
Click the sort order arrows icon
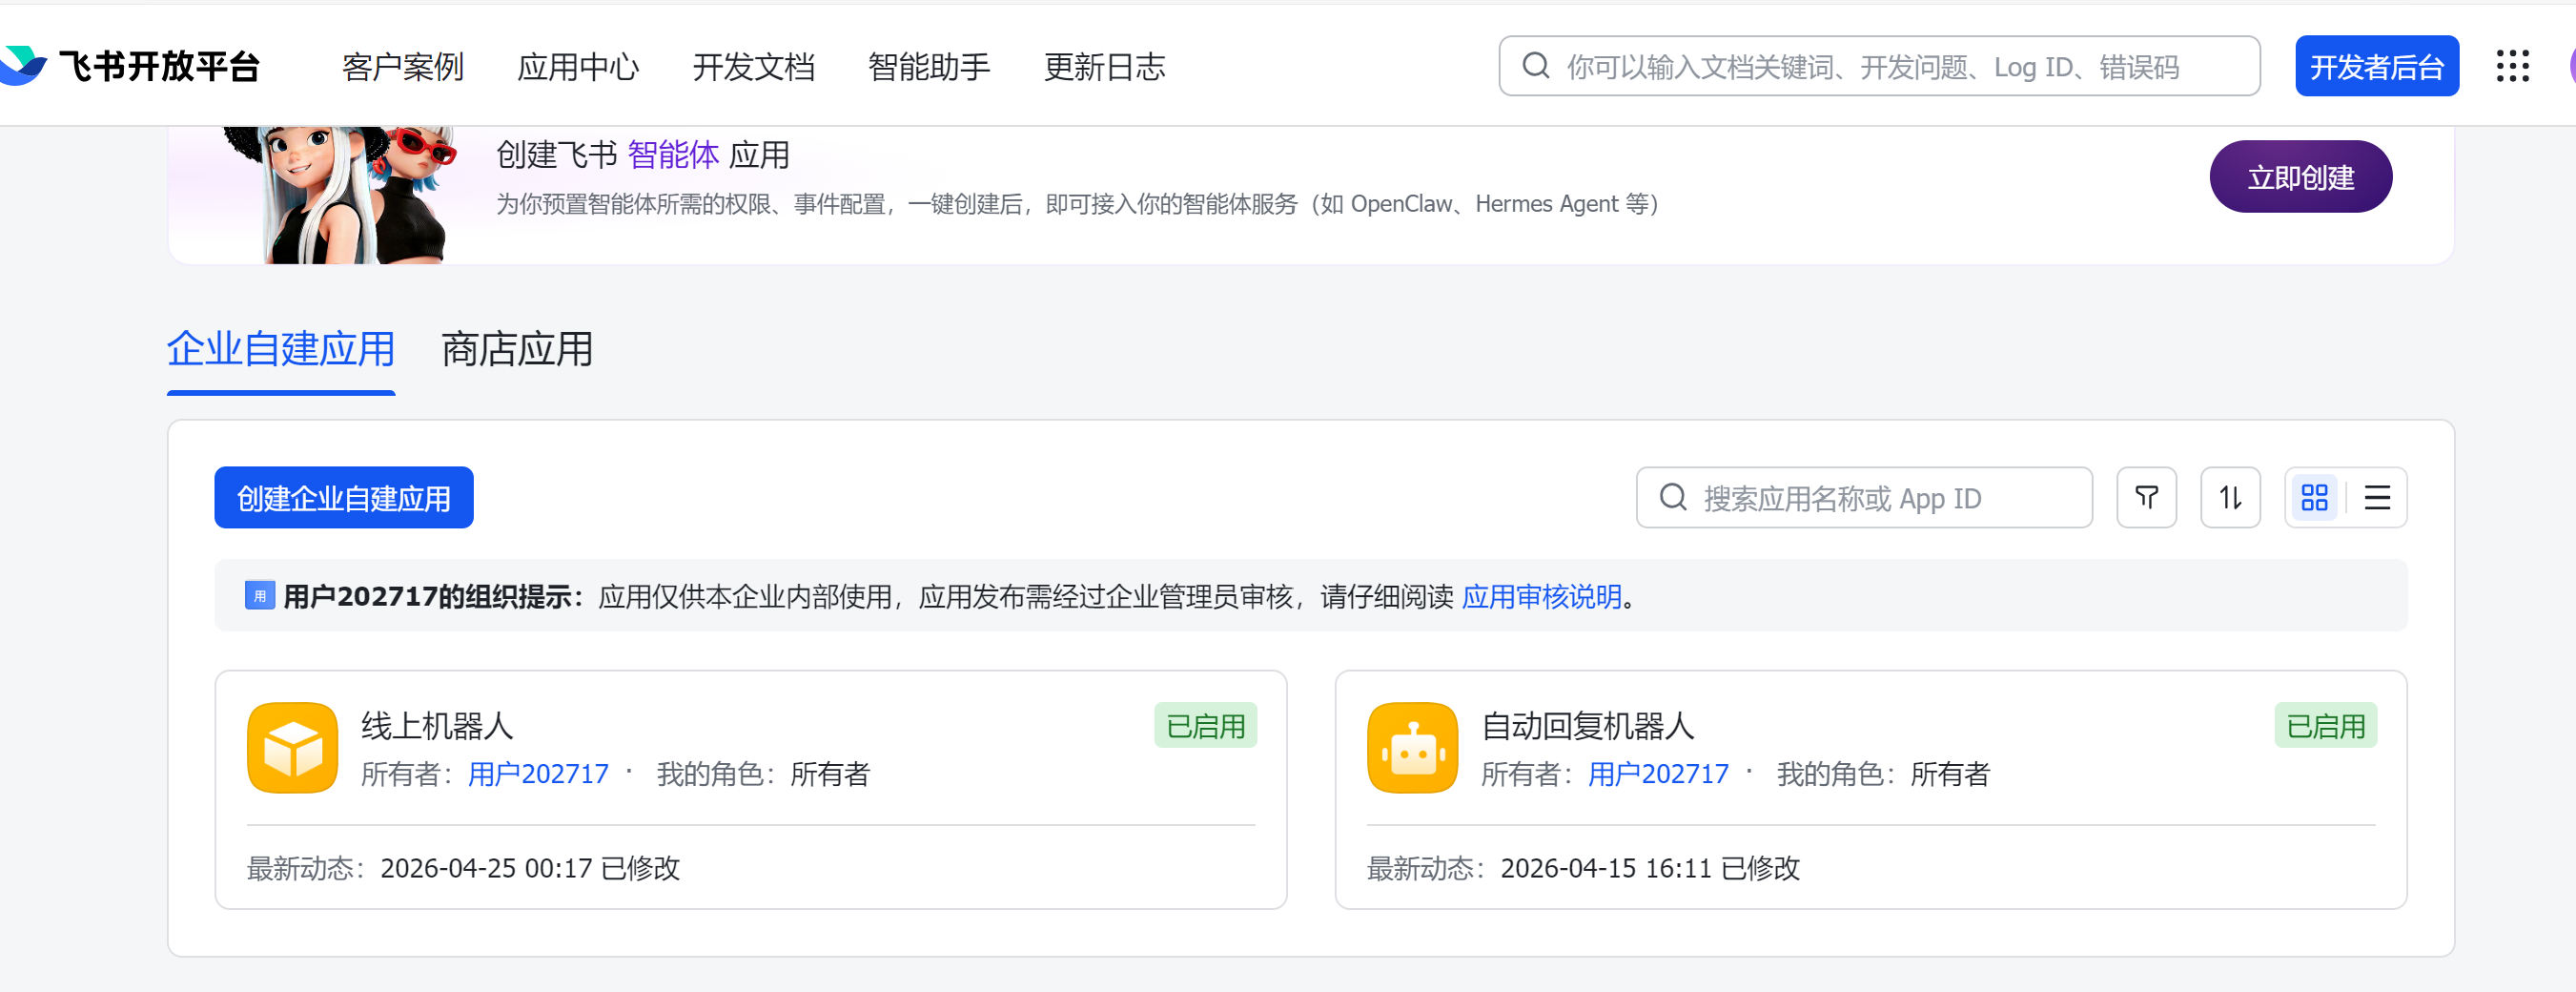point(2230,497)
